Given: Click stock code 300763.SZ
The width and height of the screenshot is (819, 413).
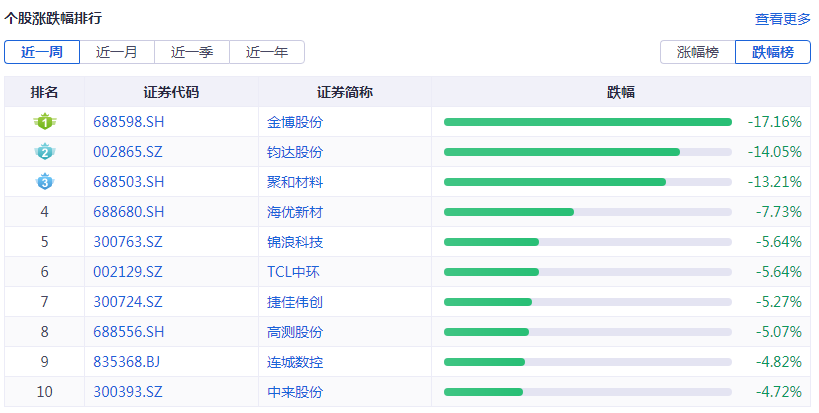Looking at the screenshot, I should (x=127, y=242).
